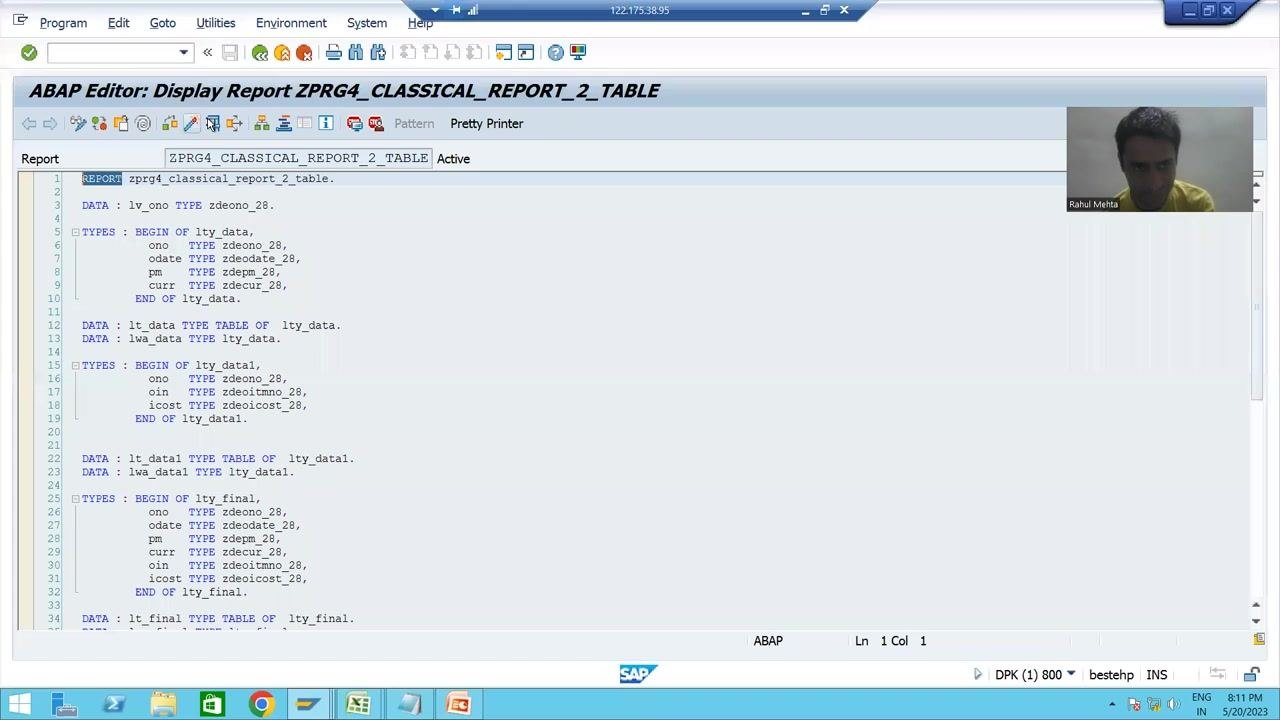Open the Utilities menu
The width and height of the screenshot is (1280, 720).
click(216, 22)
